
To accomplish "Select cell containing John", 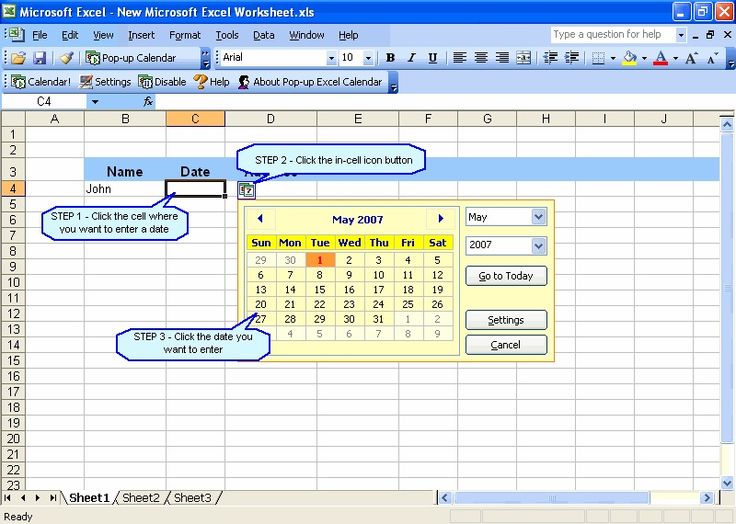I will click(125, 189).
